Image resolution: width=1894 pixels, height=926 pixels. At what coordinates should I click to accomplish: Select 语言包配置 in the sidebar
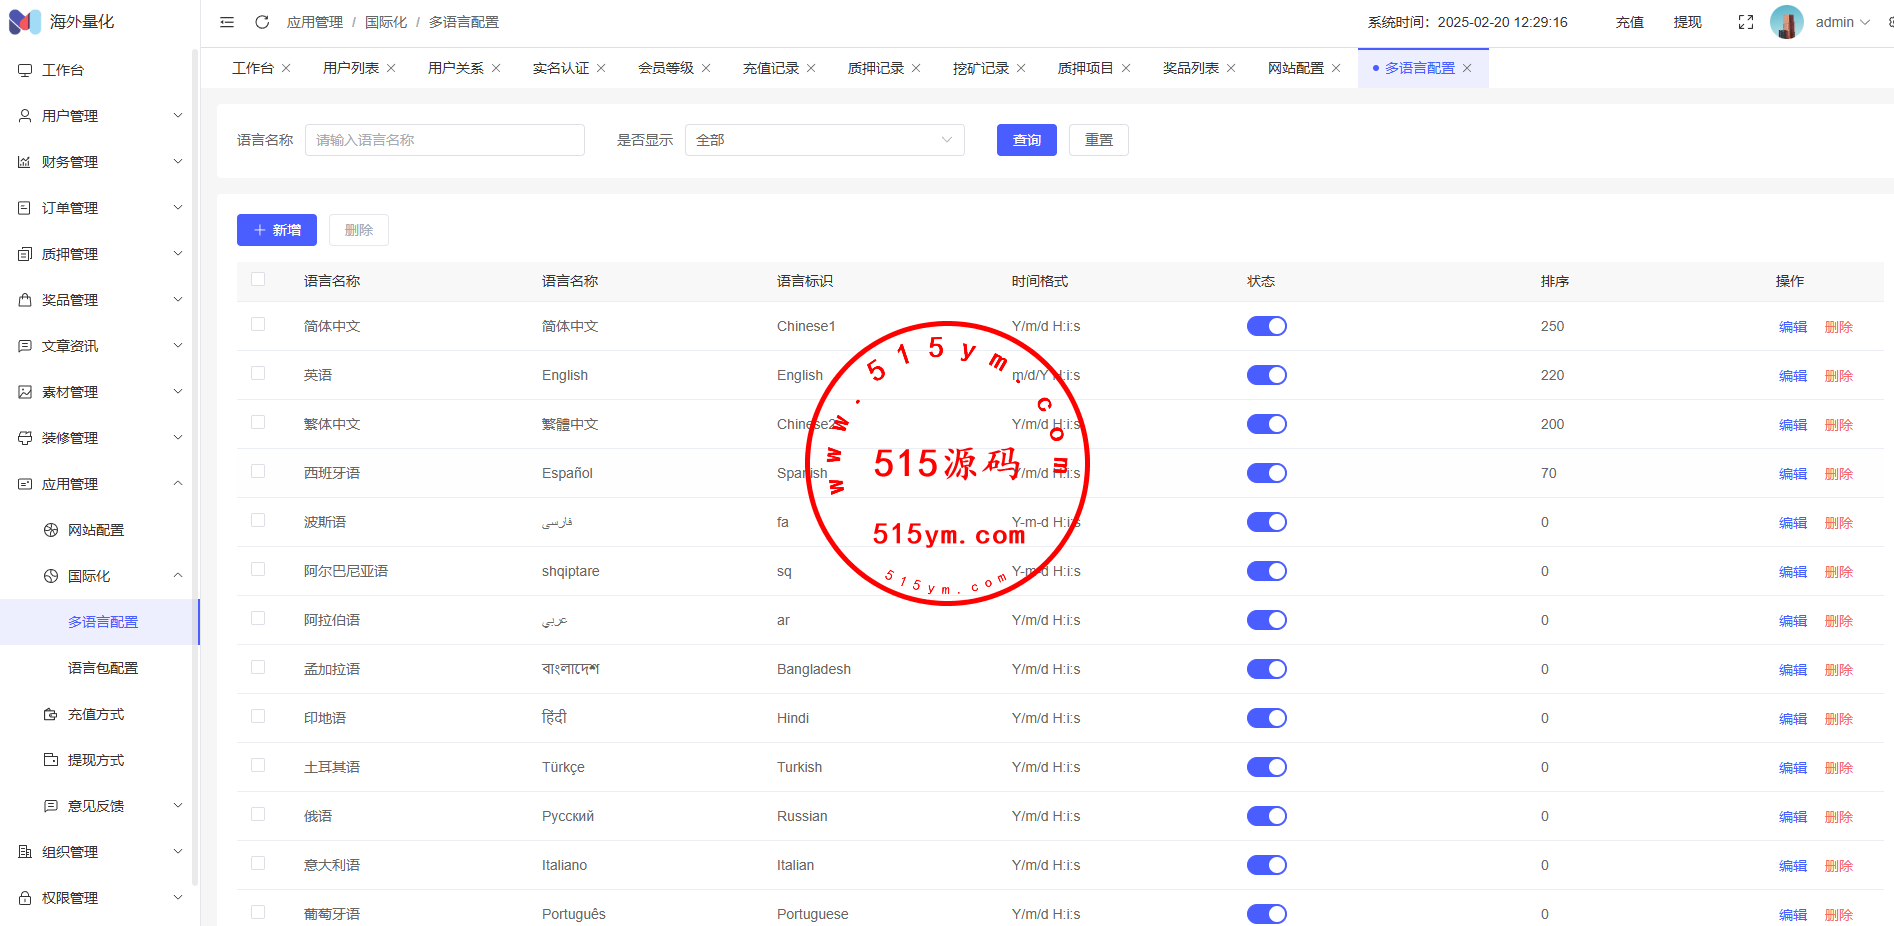click(x=103, y=668)
